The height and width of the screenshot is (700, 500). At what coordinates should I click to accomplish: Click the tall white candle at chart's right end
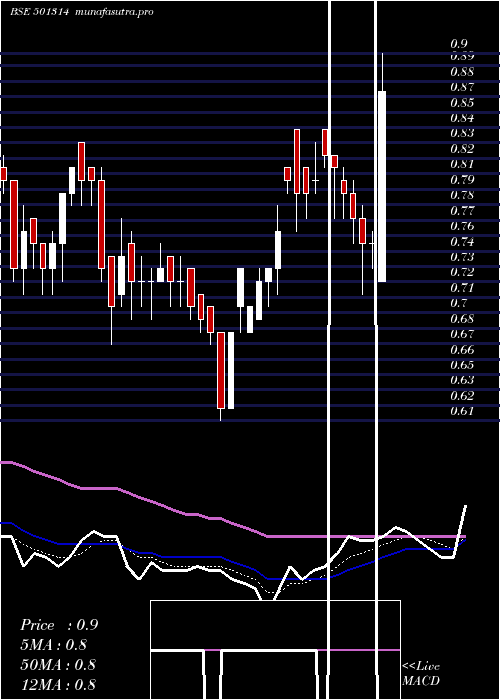pyautogui.click(x=382, y=186)
